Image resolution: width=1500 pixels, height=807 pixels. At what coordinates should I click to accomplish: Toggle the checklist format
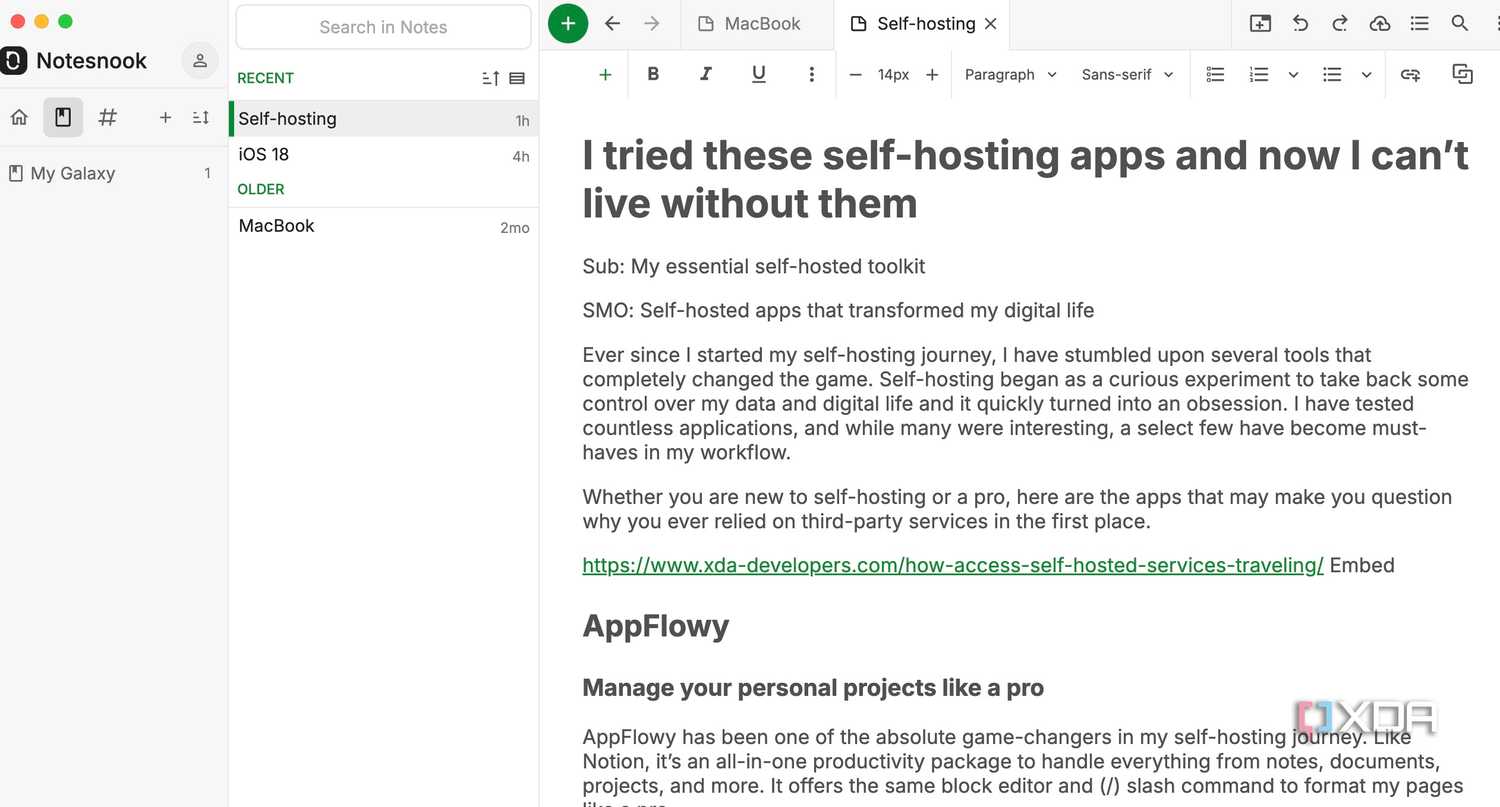click(x=1216, y=75)
